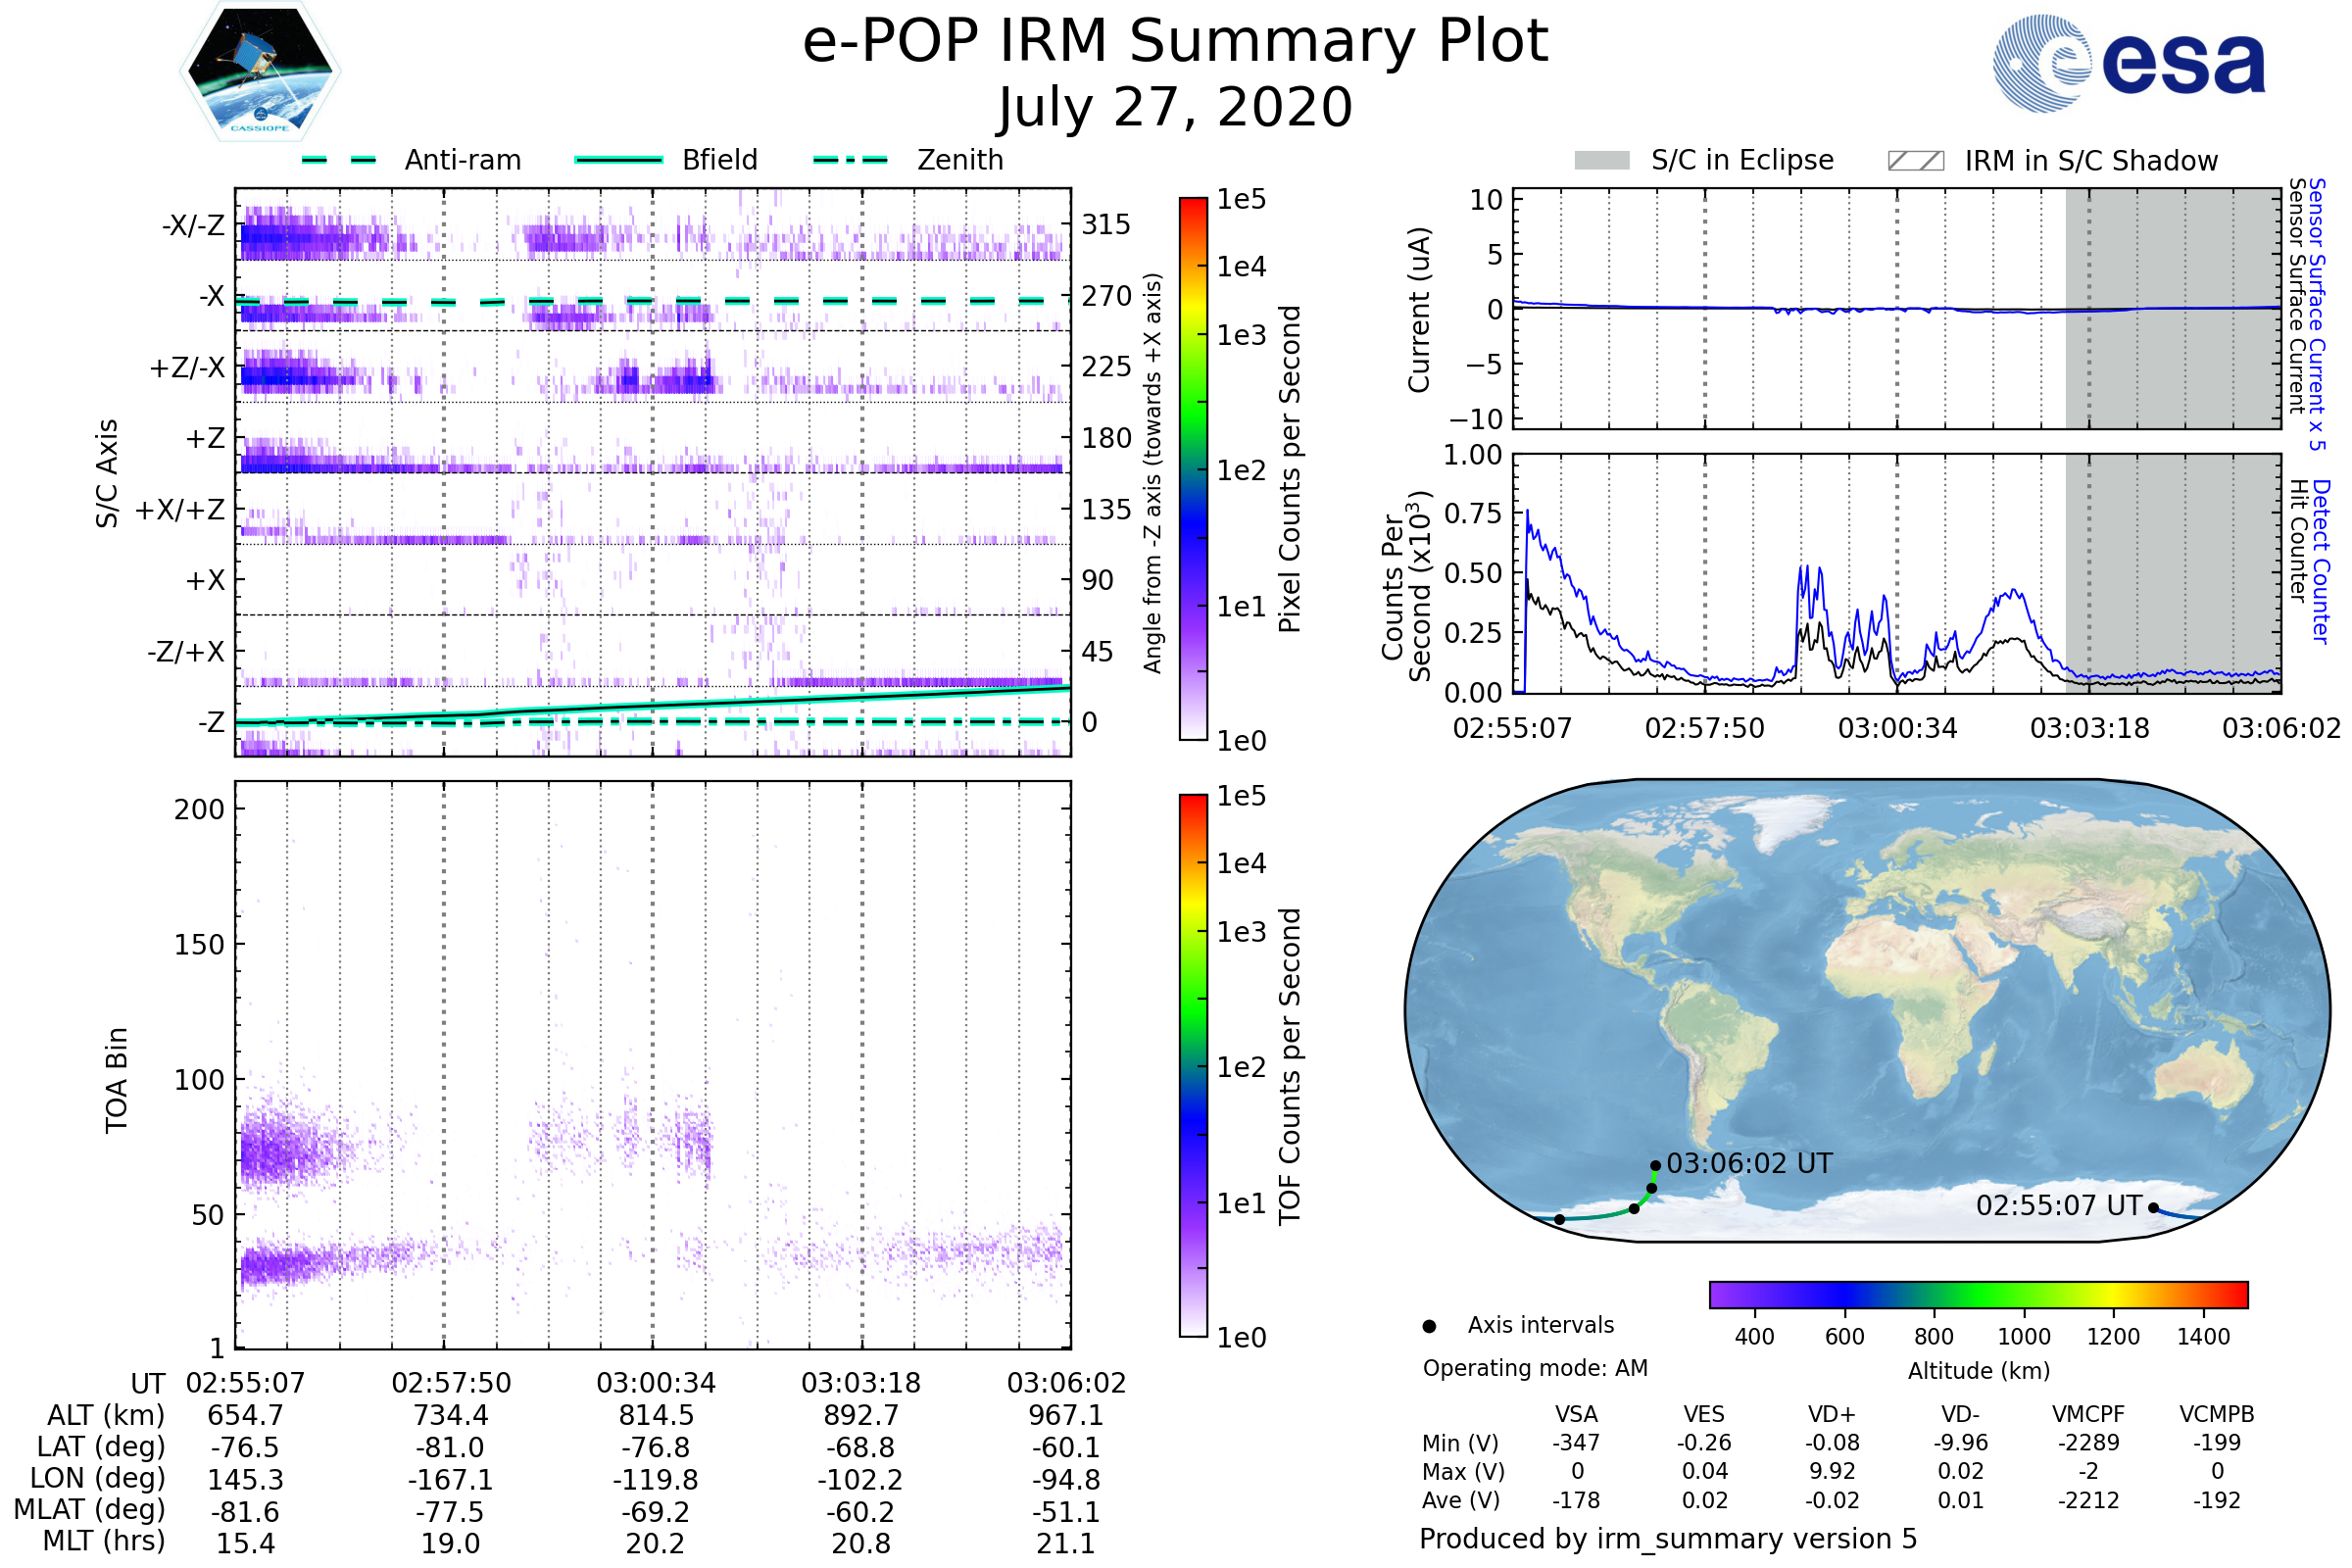Viewport: 2352px width, 1568px height.
Task: Click the Operating mode: AM text
Action: click(x=1535, y=1368)
